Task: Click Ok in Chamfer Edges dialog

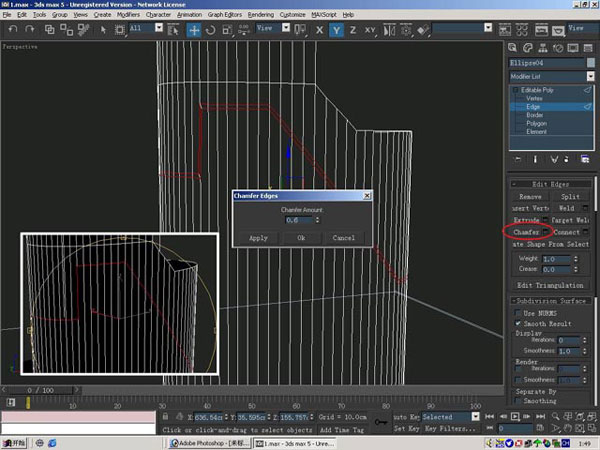Action: [300, 238]
